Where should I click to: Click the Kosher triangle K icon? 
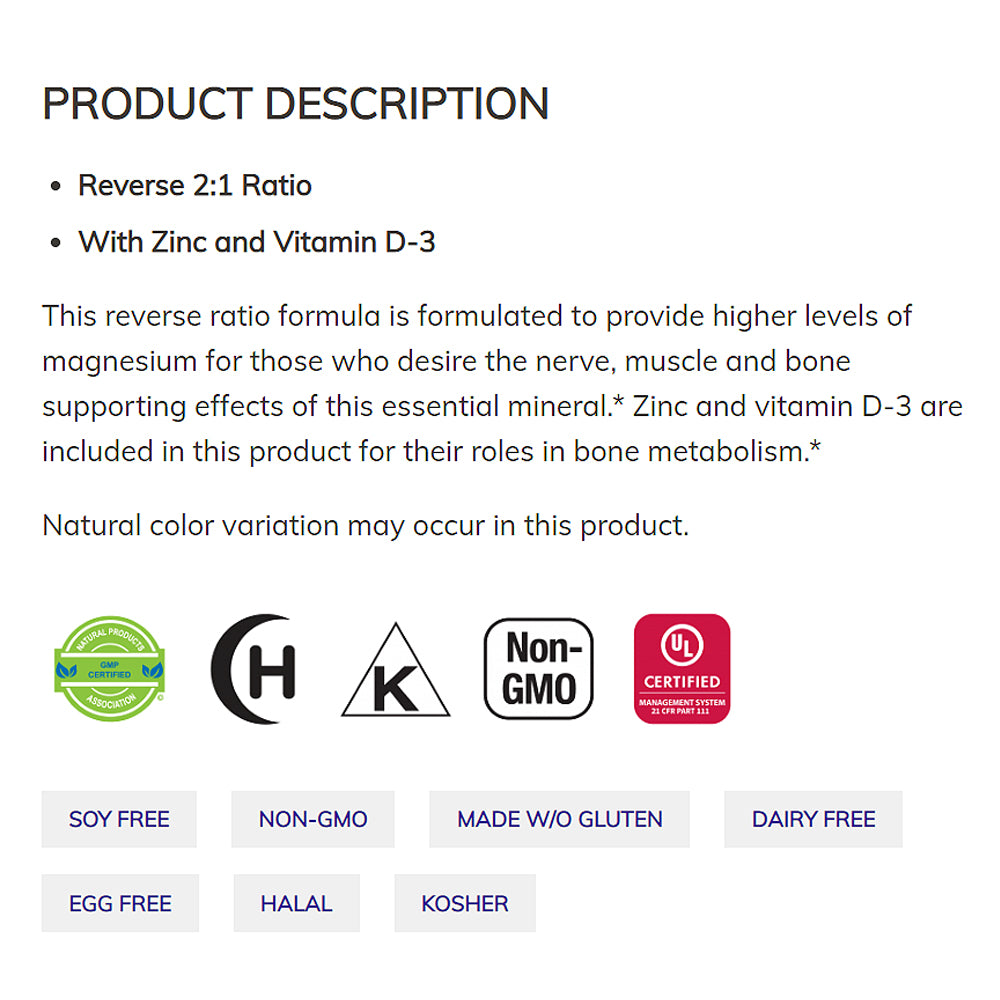[x=395, y=672]
